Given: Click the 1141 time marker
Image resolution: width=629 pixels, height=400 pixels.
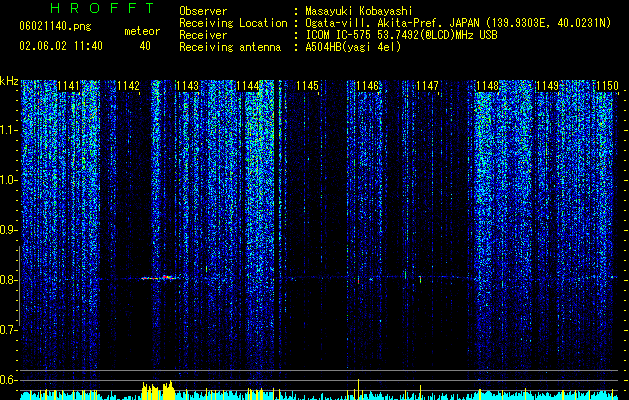Looking at the screenshot, I should click(x=68, y=86).
